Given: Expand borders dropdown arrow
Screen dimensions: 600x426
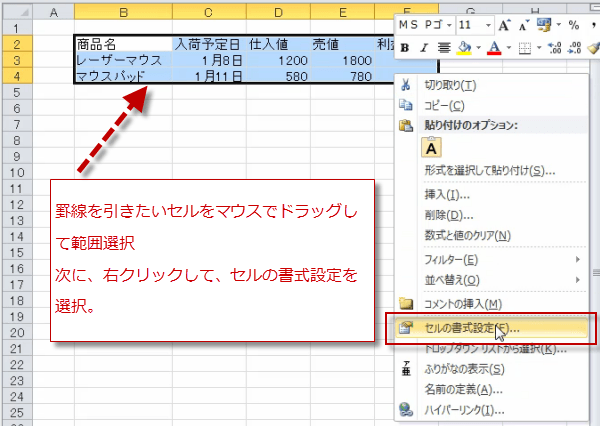Looking at the screenshot, I should [x=539, y=48].
